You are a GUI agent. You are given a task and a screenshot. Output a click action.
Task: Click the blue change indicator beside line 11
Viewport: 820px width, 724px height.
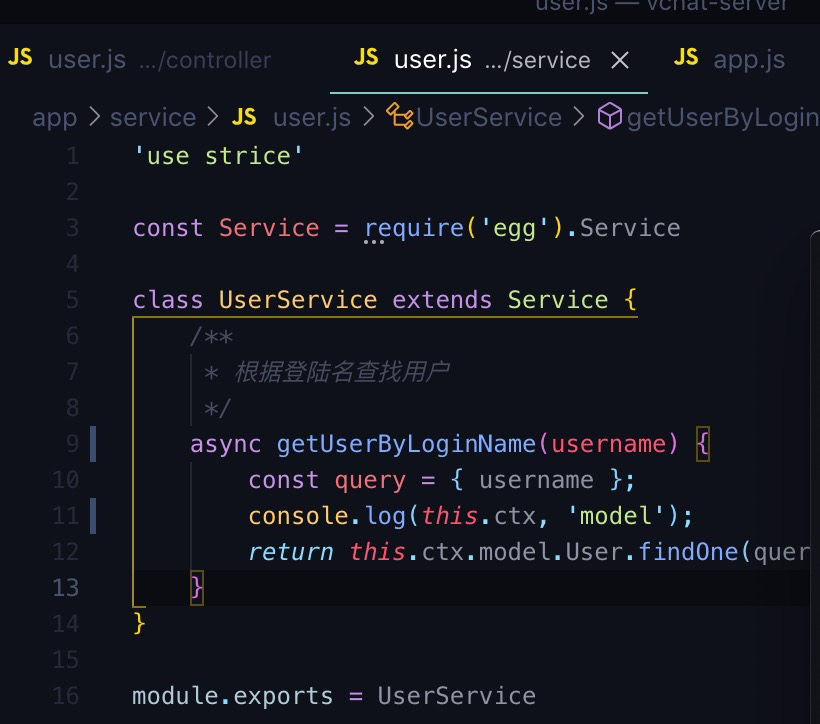point(92,515)
